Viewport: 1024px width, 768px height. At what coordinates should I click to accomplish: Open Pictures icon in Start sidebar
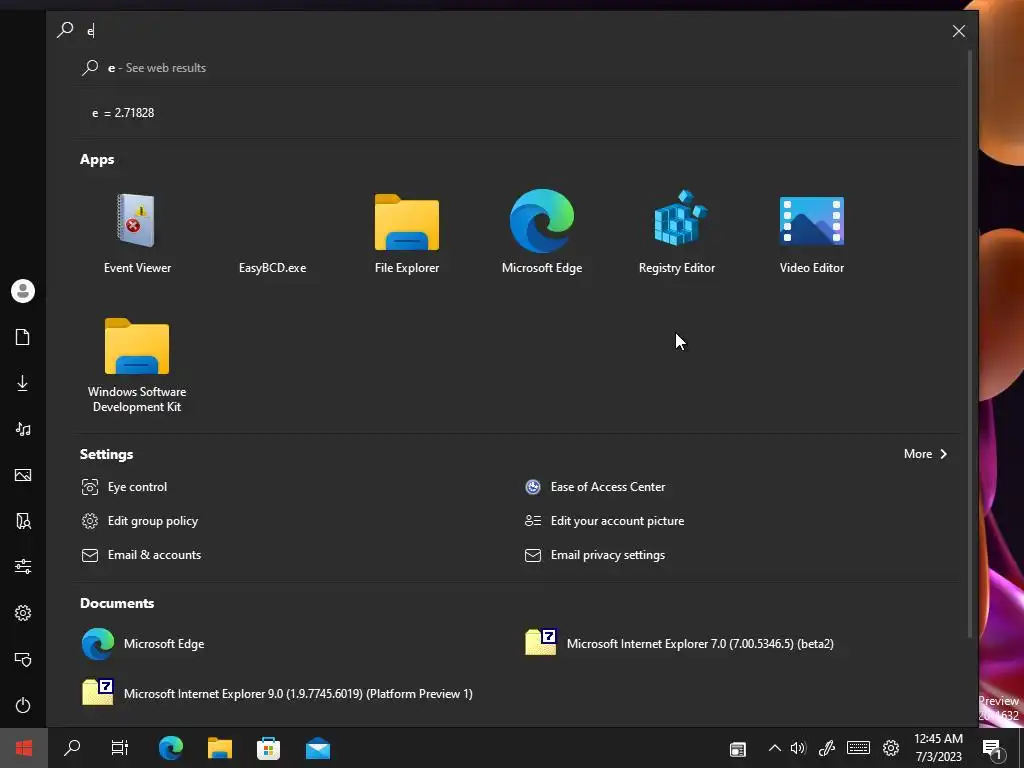click(23, 475)
